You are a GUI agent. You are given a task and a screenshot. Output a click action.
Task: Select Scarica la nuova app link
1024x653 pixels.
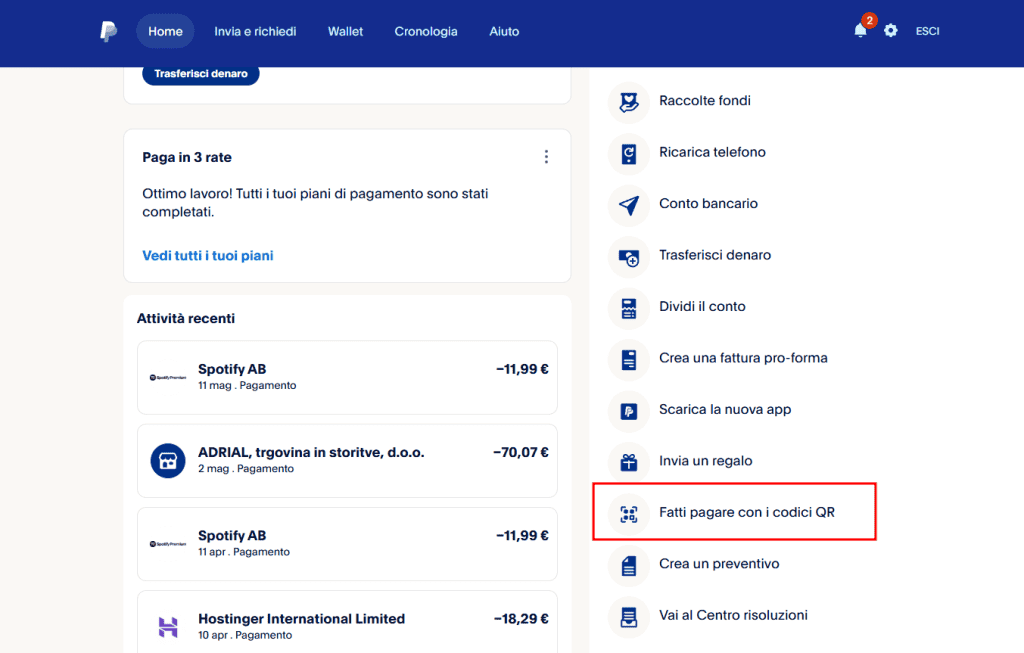[x=725, y=409]
